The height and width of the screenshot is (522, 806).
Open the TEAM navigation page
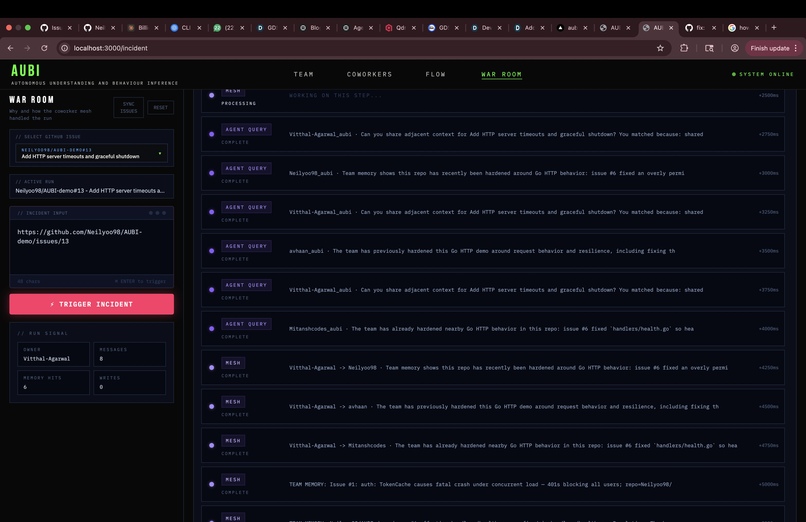point(303,74)
